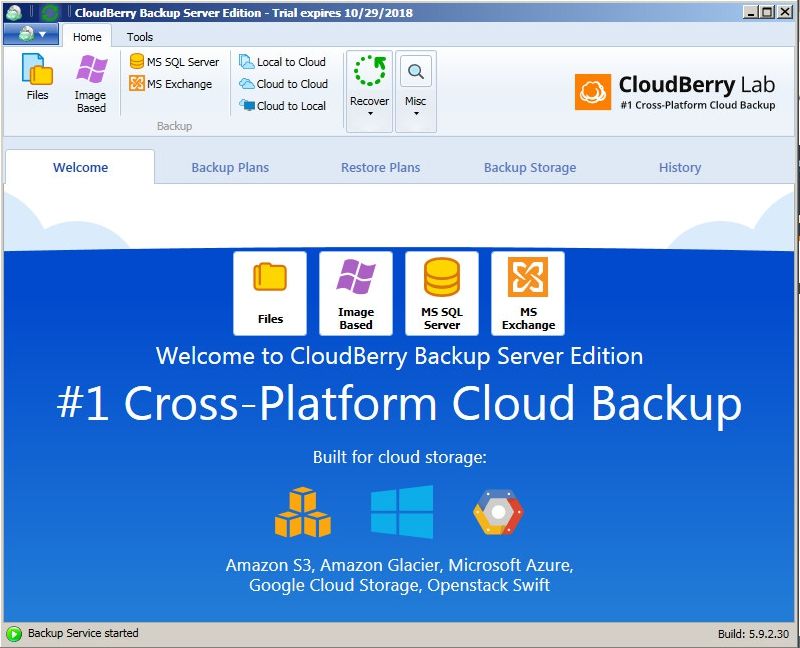Click the Google Cloud hexagon logo
Image resolution: width=800 pixels, height=648 pixels.
pyautogui.click(x=498, y=512)
